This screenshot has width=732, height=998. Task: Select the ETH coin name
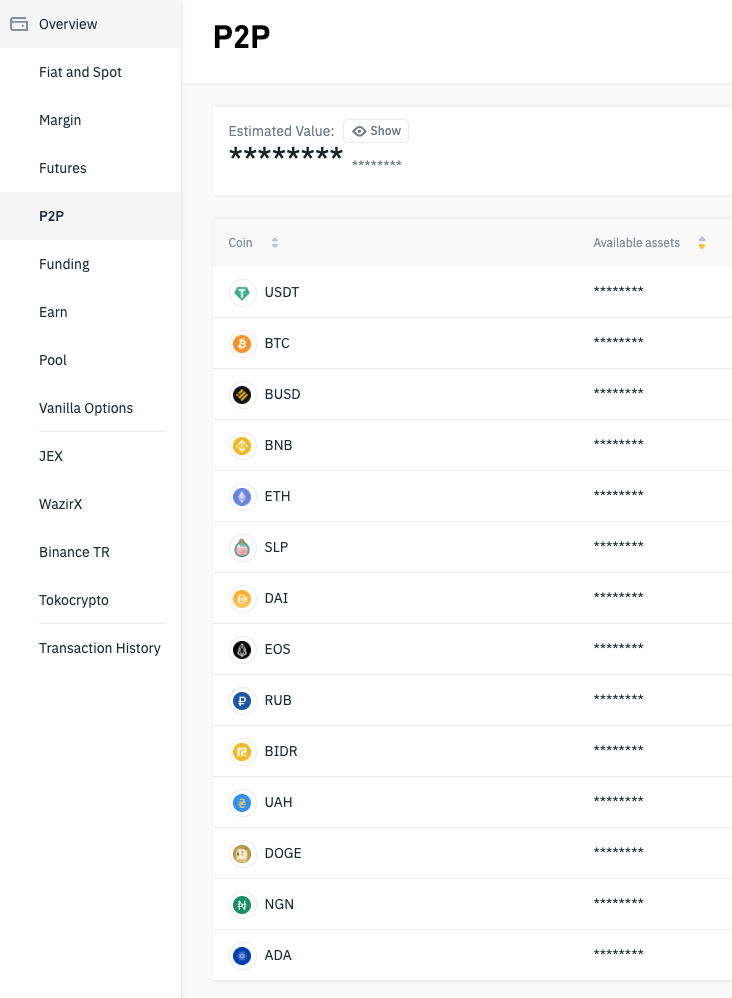278,496
